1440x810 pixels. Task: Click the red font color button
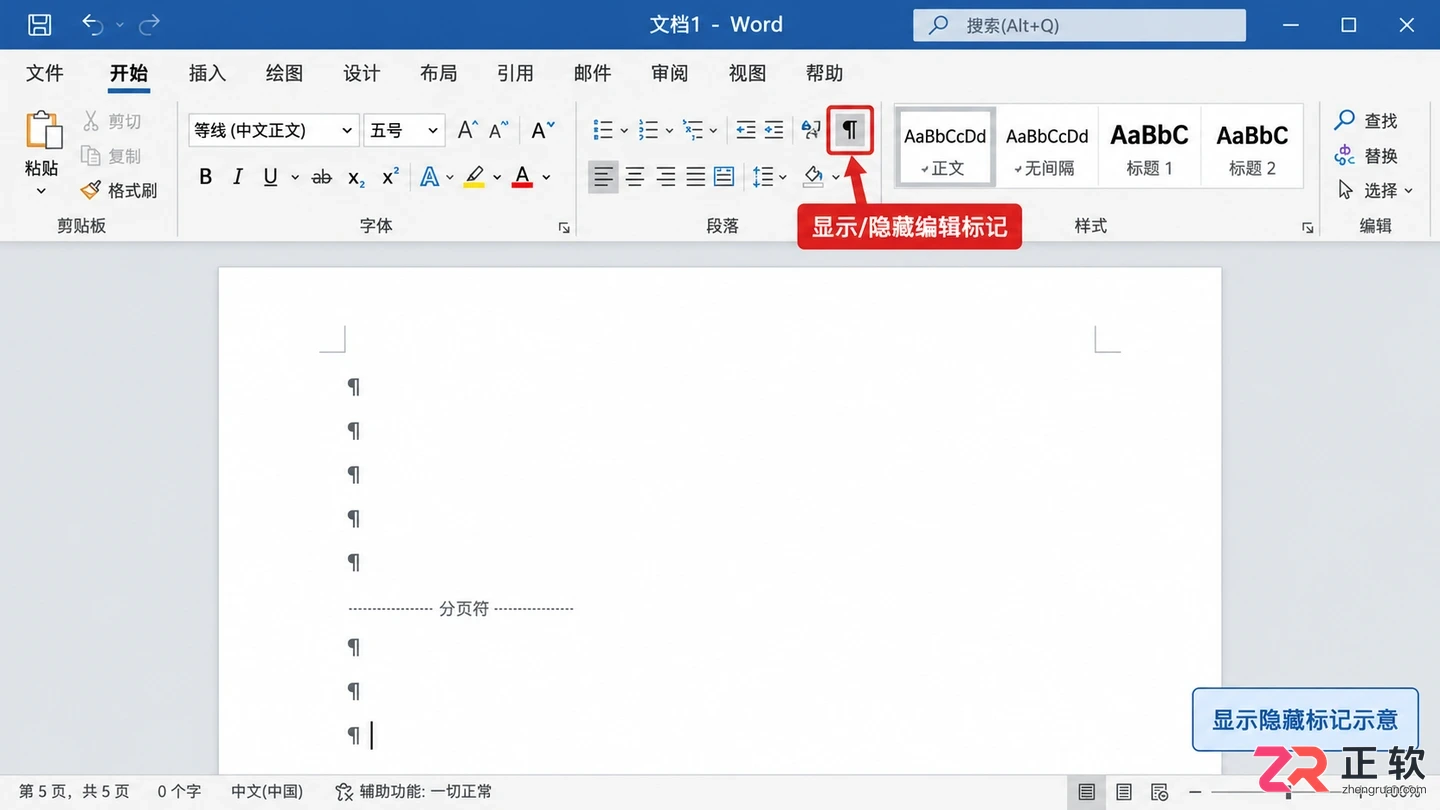[x=522, y=178]
